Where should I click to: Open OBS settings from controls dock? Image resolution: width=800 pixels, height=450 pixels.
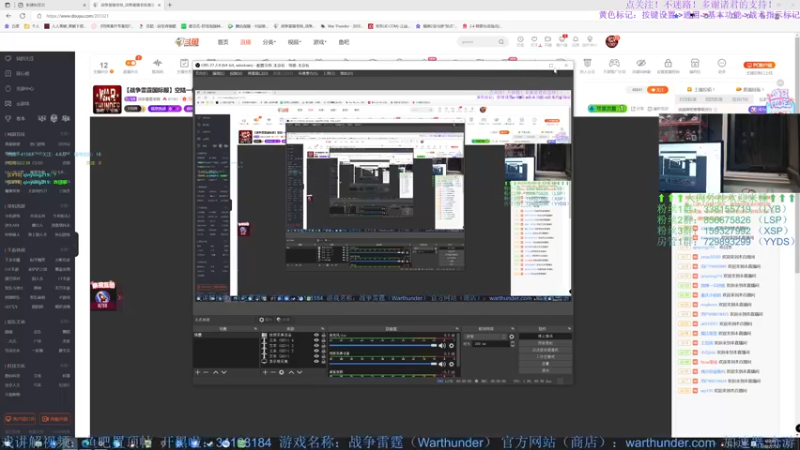pos(545,363)
